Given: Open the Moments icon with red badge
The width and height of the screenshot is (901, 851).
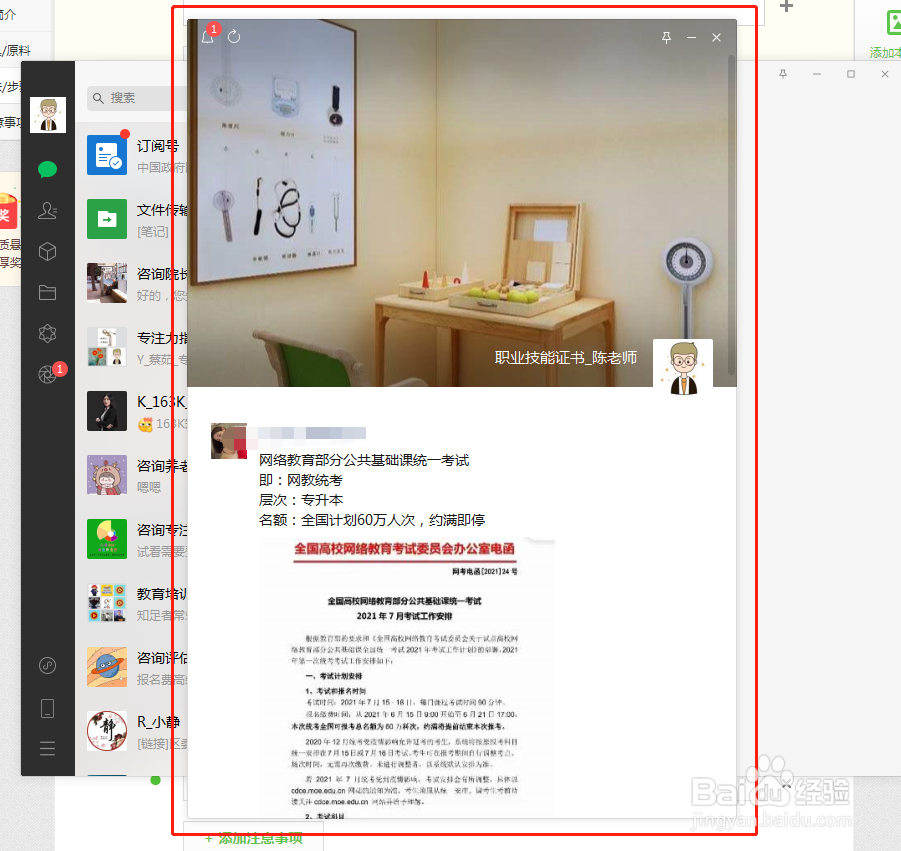Looking at the screenshot, I should coord(47,374).
